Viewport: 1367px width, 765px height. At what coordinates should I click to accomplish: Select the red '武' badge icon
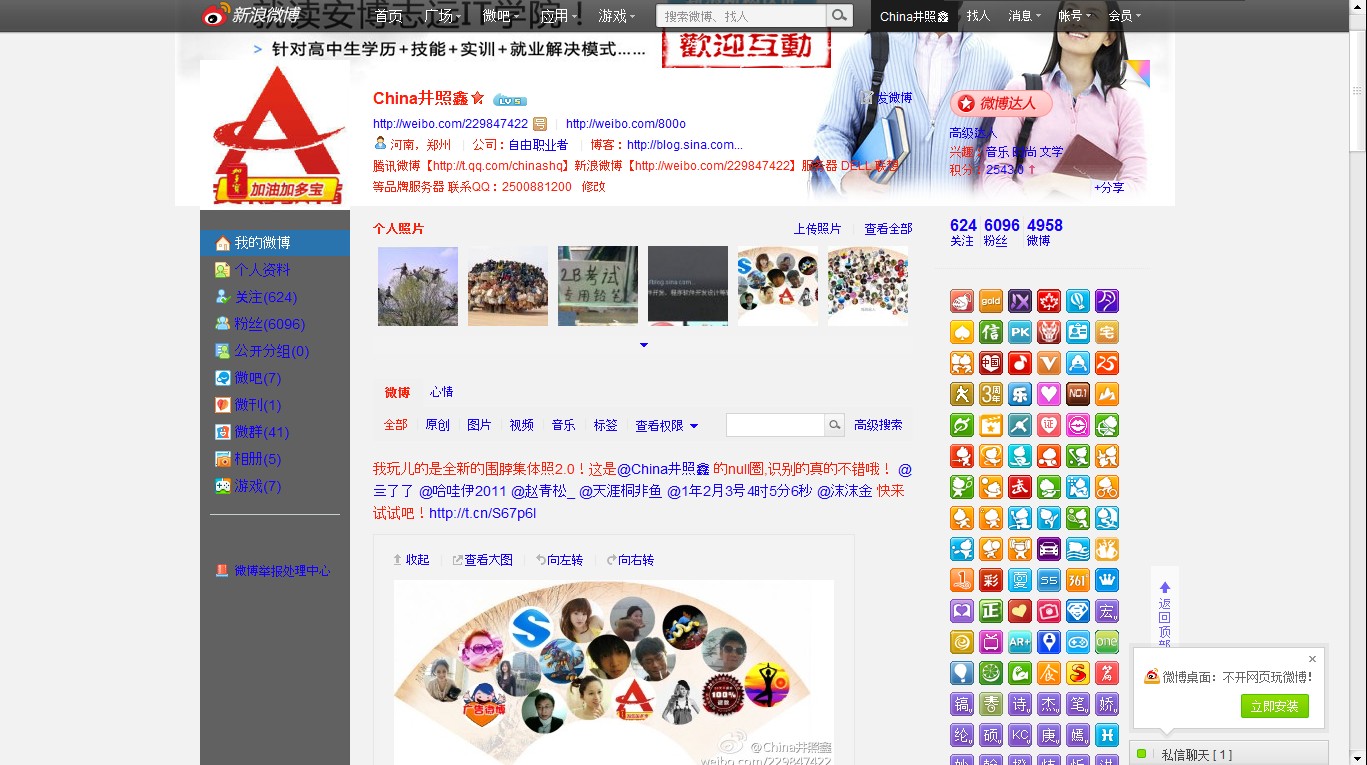pyautogui.click(x=1020, y=487)
